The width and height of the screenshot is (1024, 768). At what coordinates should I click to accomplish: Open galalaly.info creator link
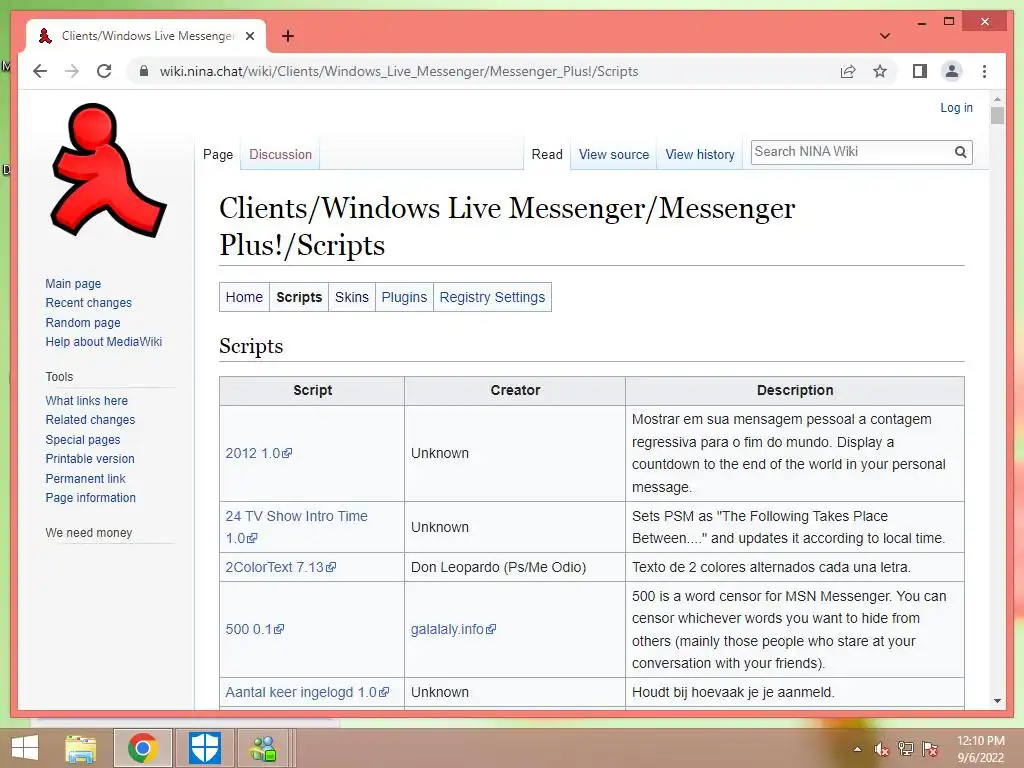(453, 629)
